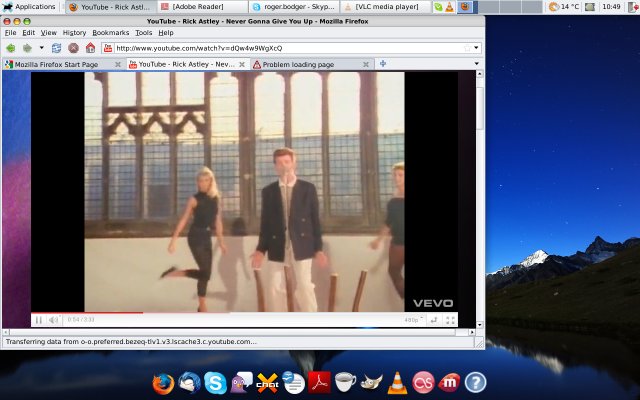Launch VLC from the dock
The width and height of the screenshot is (640, 400).
[x=397, y=383]
